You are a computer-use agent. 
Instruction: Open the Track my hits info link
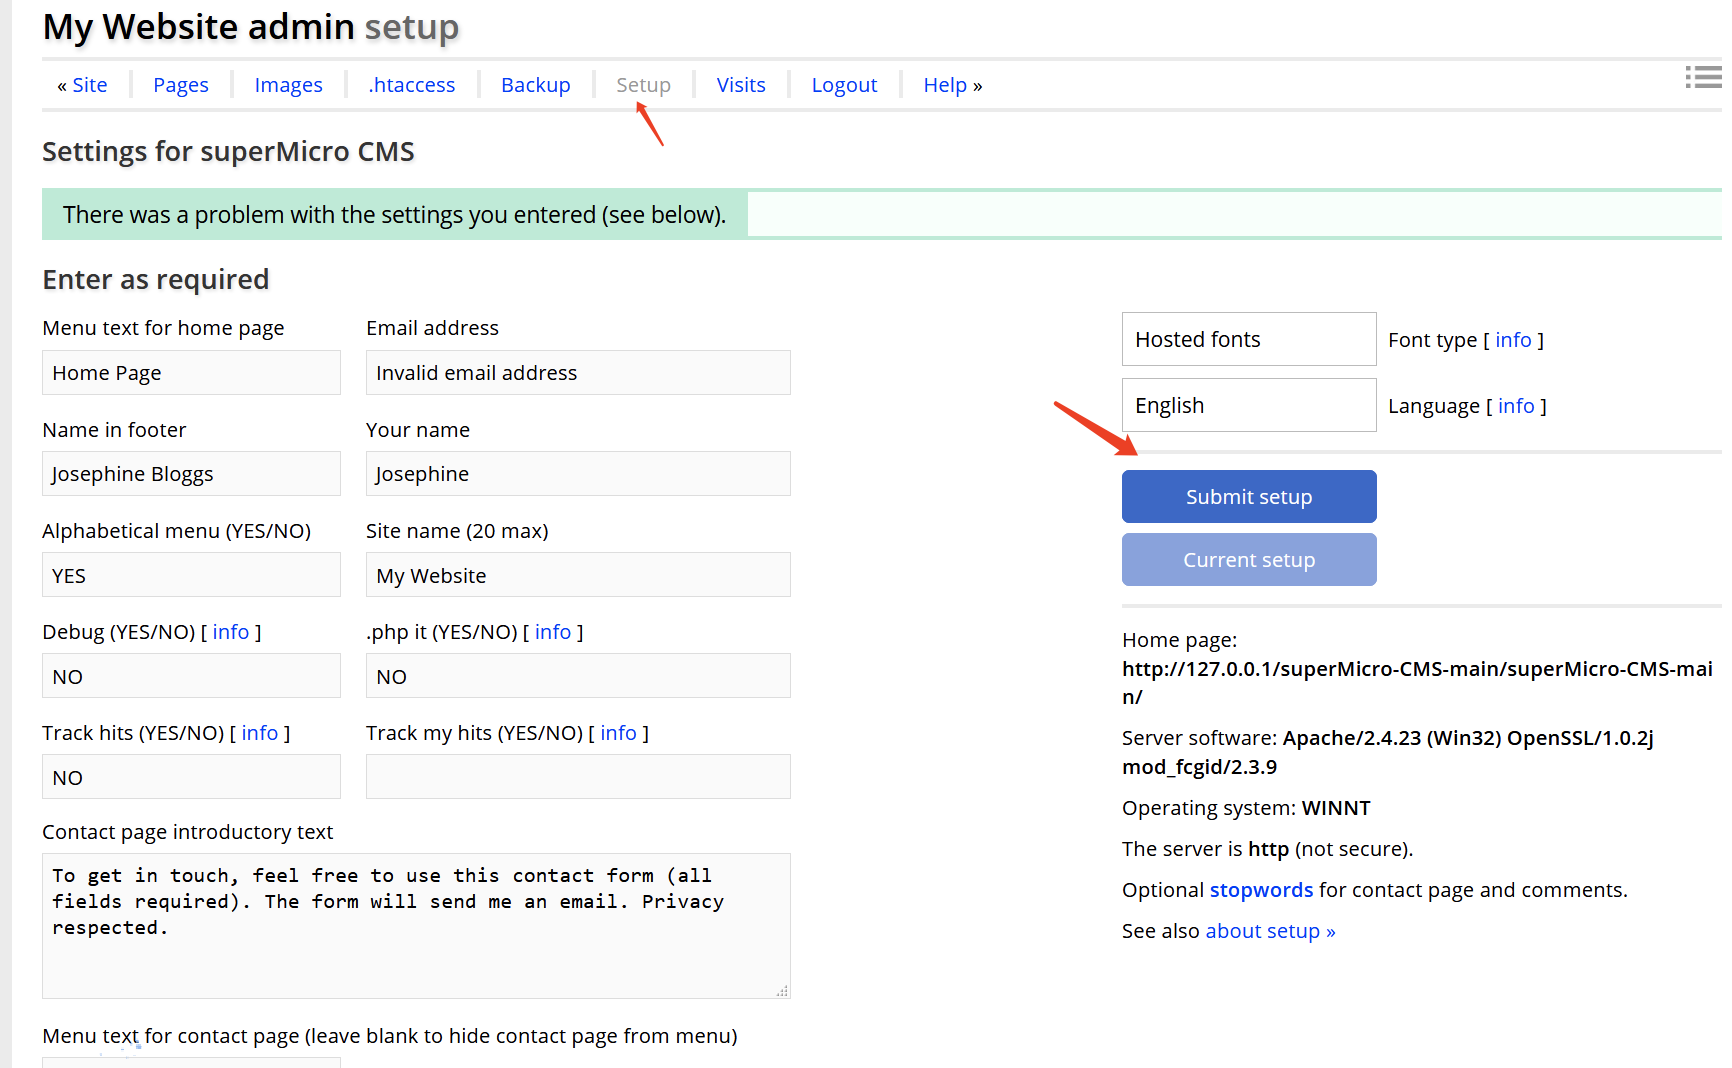[x=618, y=733]
